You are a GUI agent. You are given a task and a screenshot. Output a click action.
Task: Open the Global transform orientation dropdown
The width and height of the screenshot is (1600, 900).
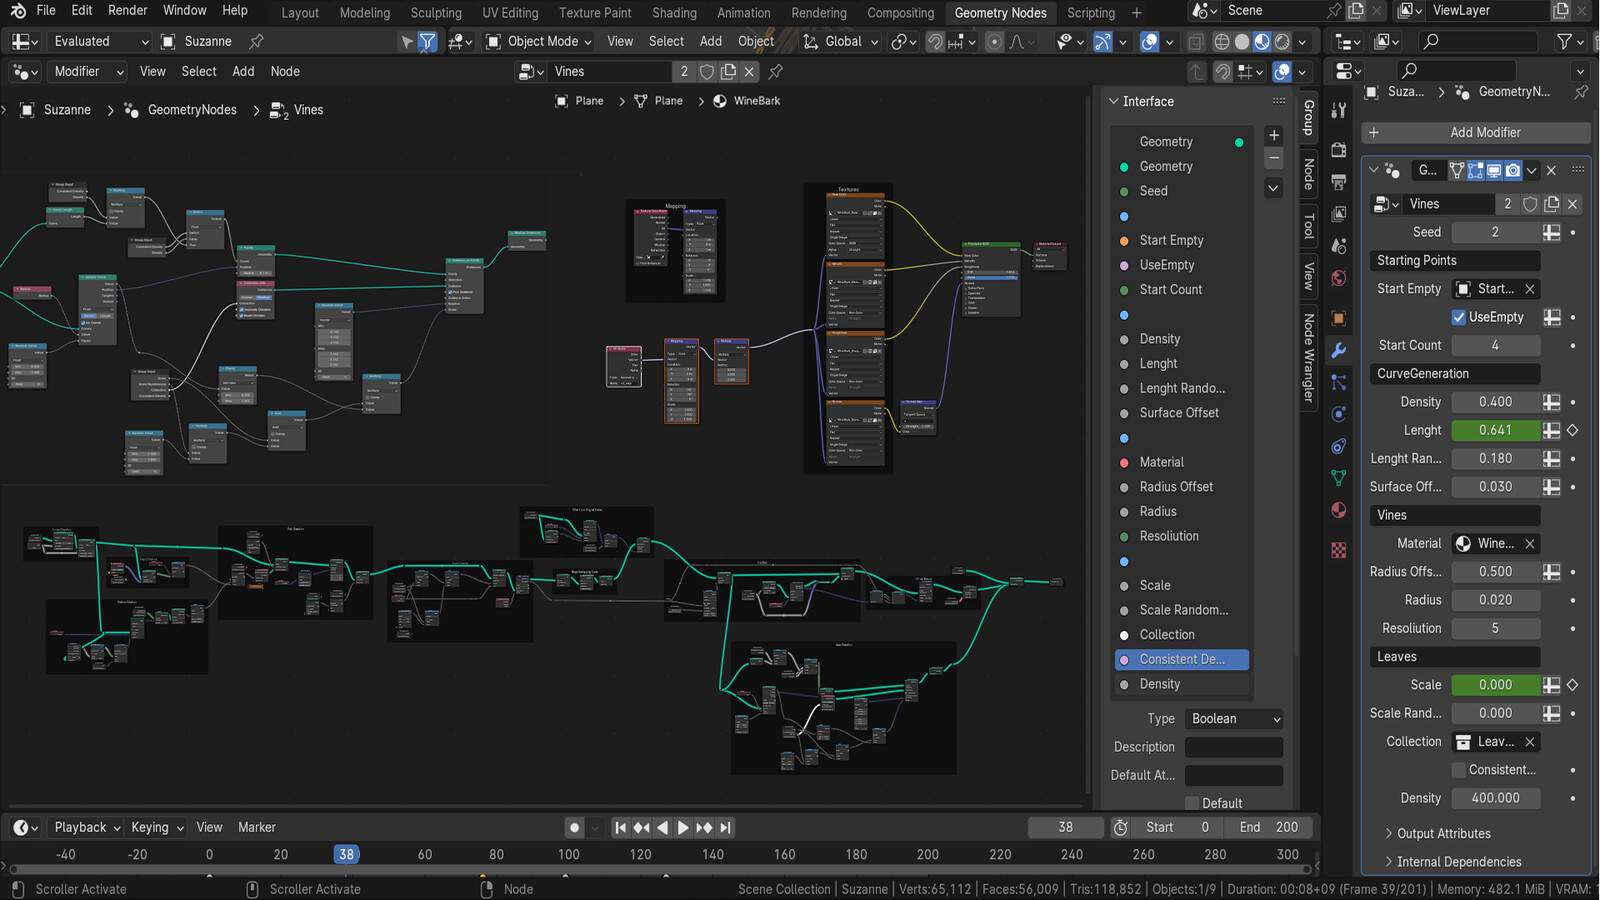840,41
